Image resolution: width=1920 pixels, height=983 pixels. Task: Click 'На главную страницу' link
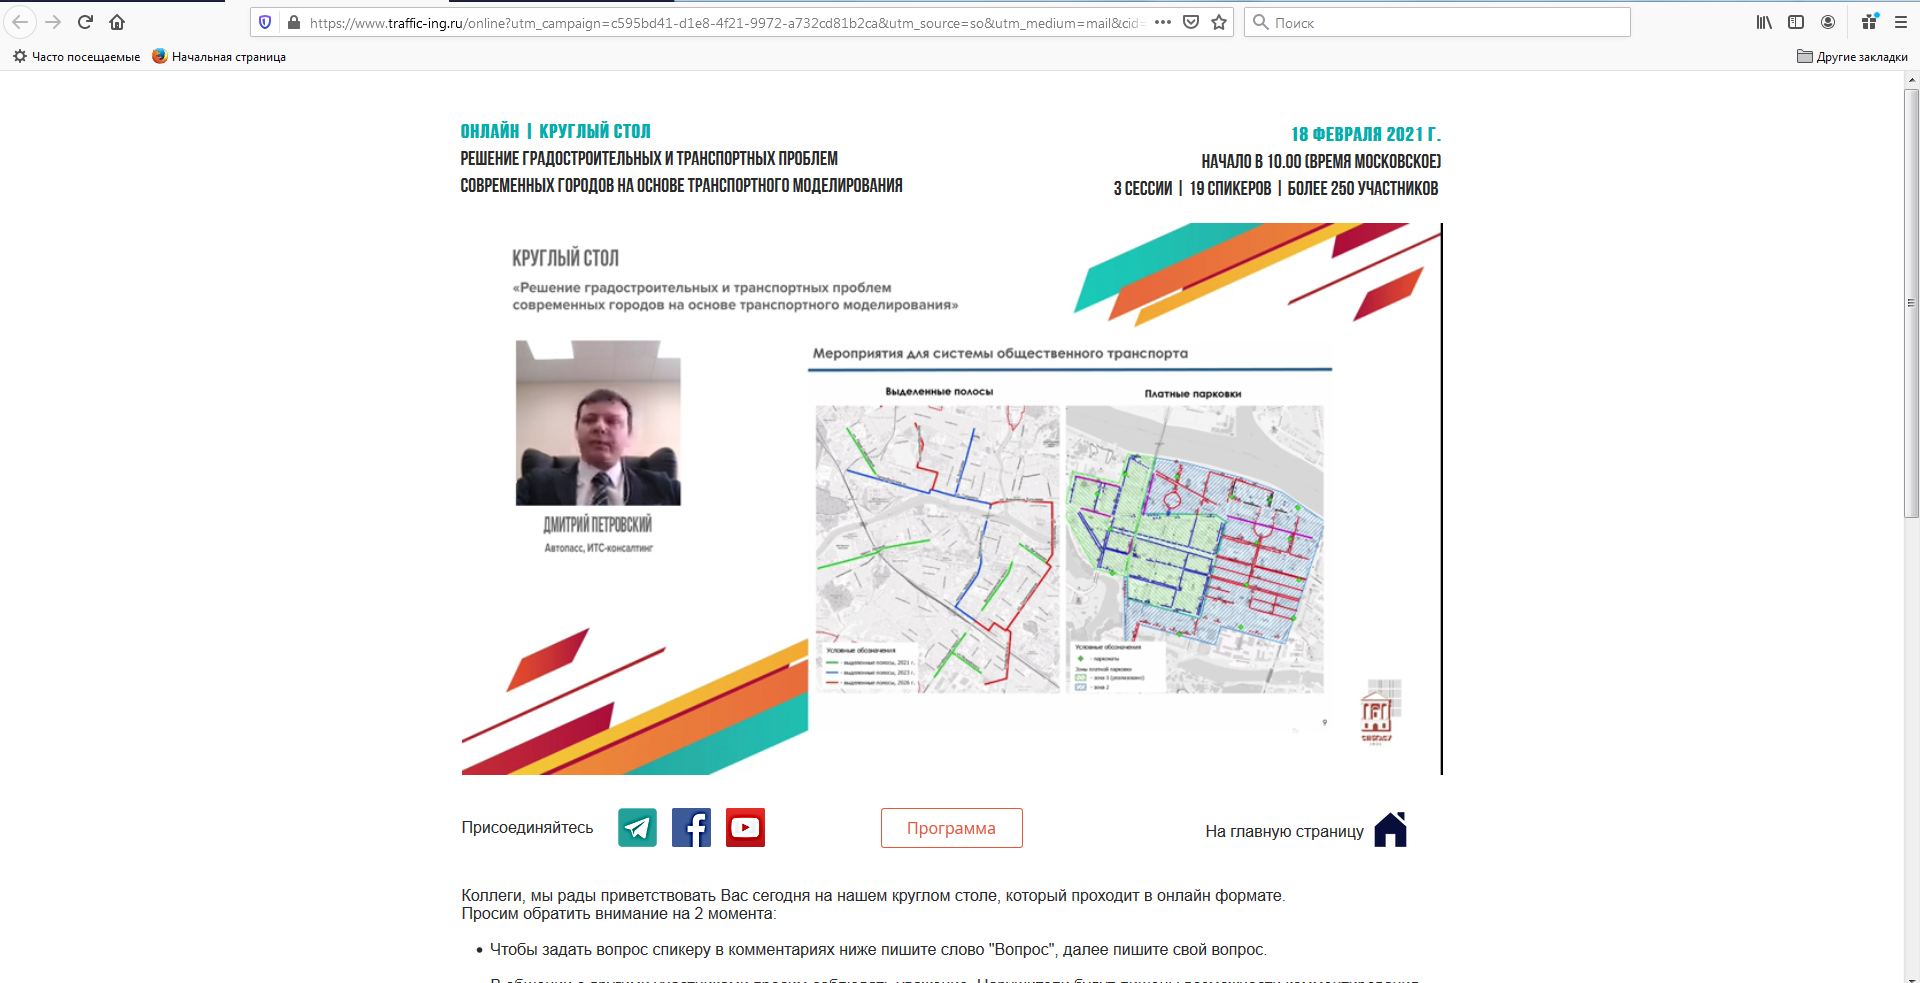click(1284, 832)
